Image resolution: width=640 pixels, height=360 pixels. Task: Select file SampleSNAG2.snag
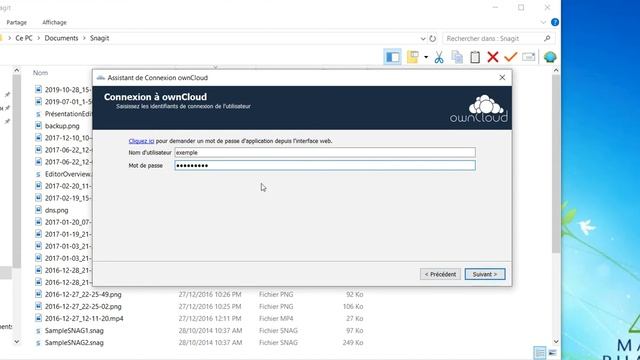pos(74,342)
